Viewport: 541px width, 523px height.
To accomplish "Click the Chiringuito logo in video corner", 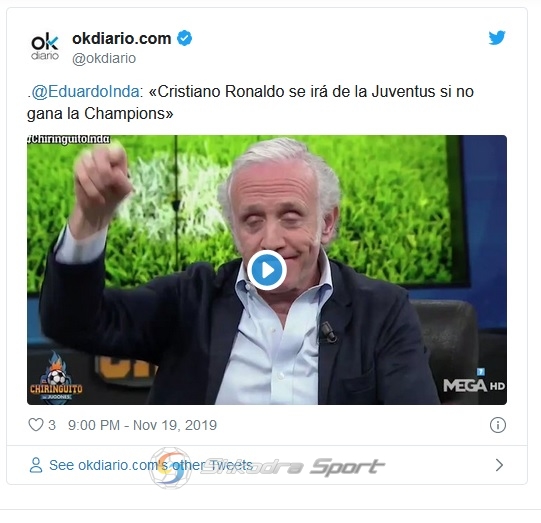I will 56,378.
